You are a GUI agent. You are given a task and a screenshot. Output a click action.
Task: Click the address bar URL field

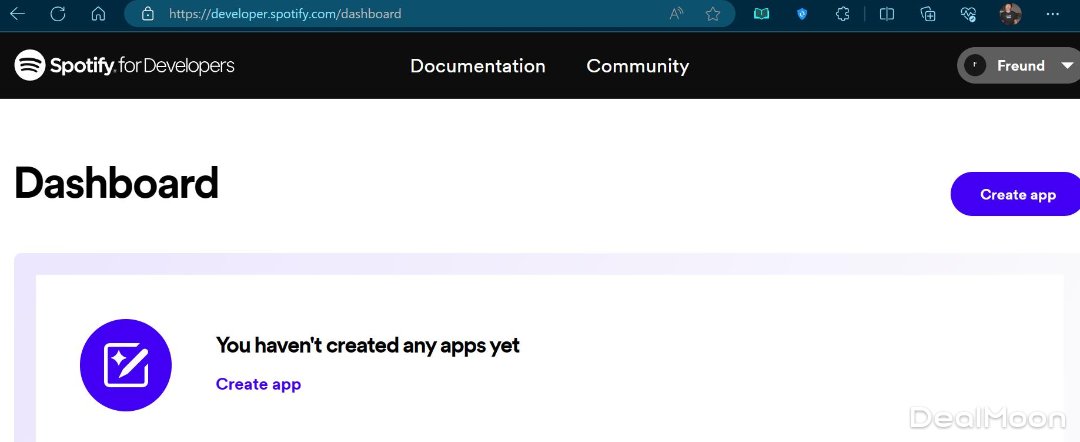point(400,14)
